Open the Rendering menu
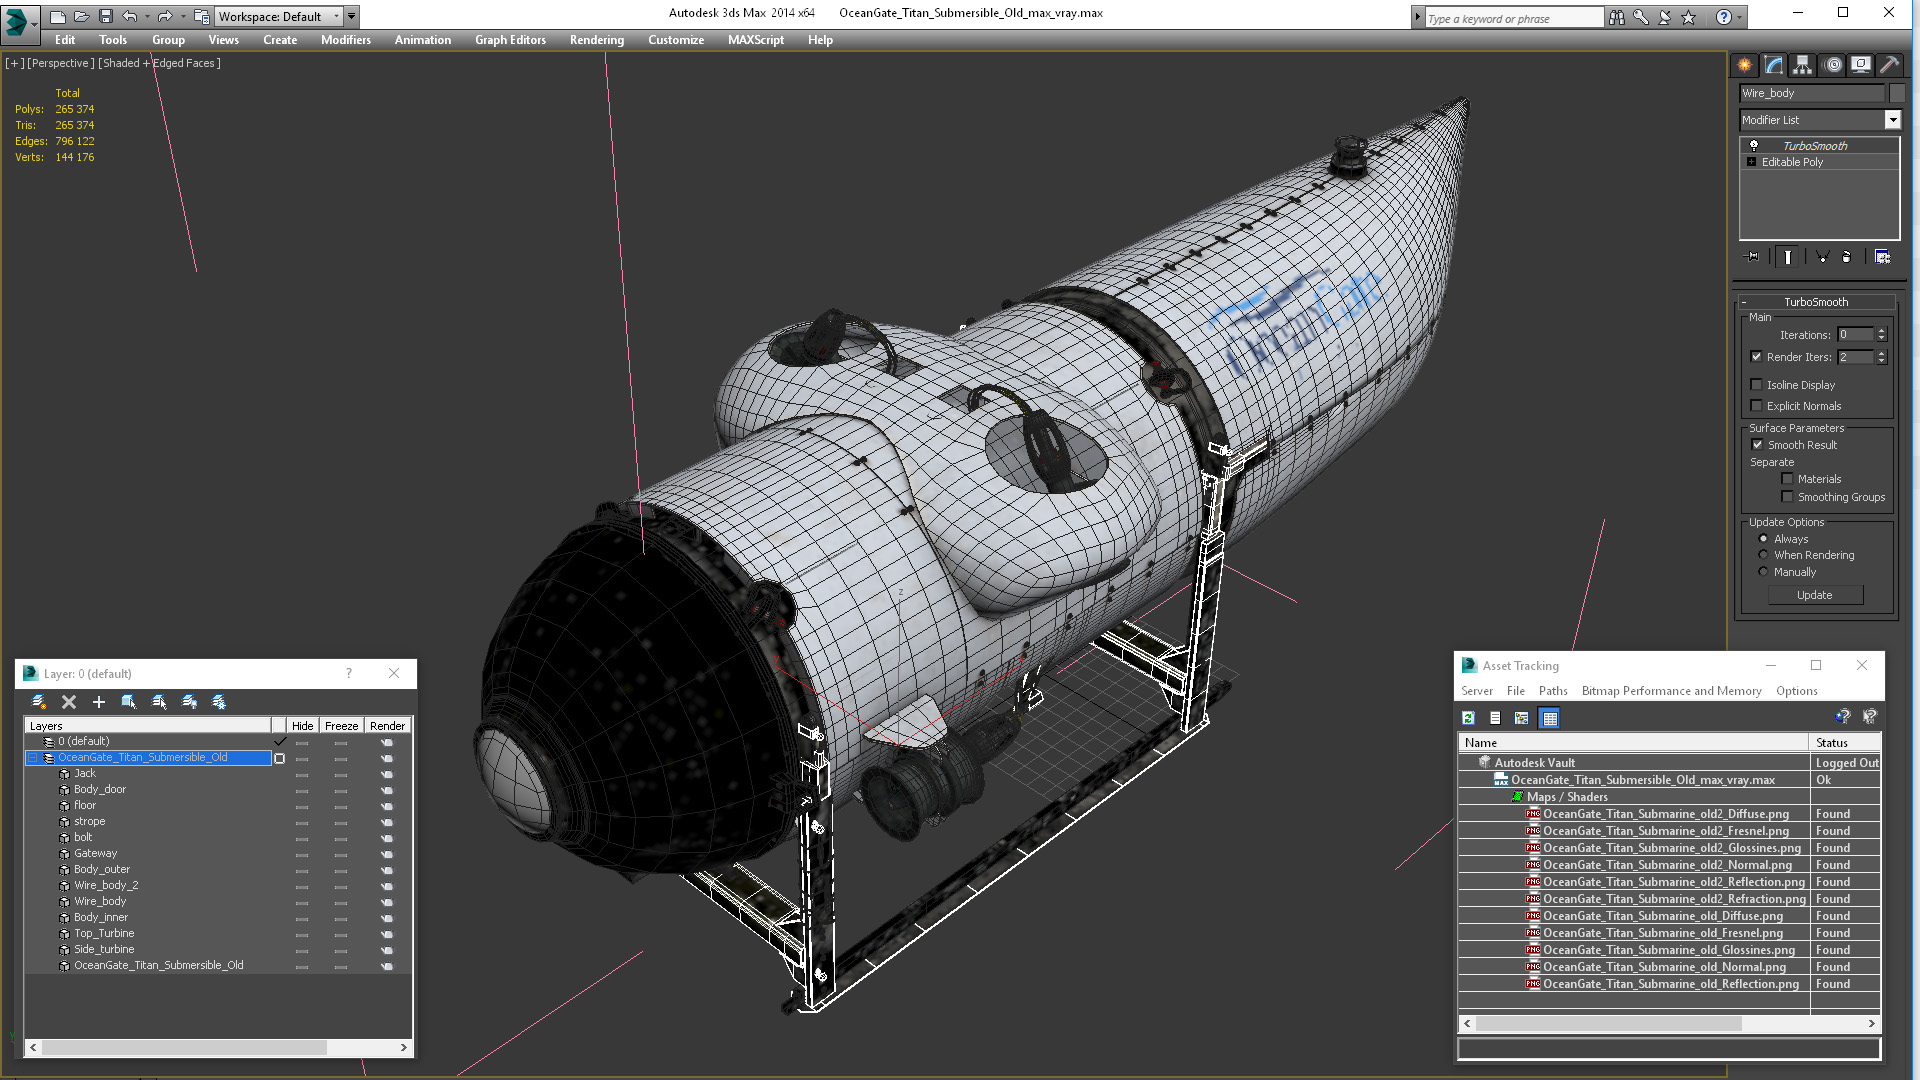The image size is (1920, 1080). click(x=597, y=40)
